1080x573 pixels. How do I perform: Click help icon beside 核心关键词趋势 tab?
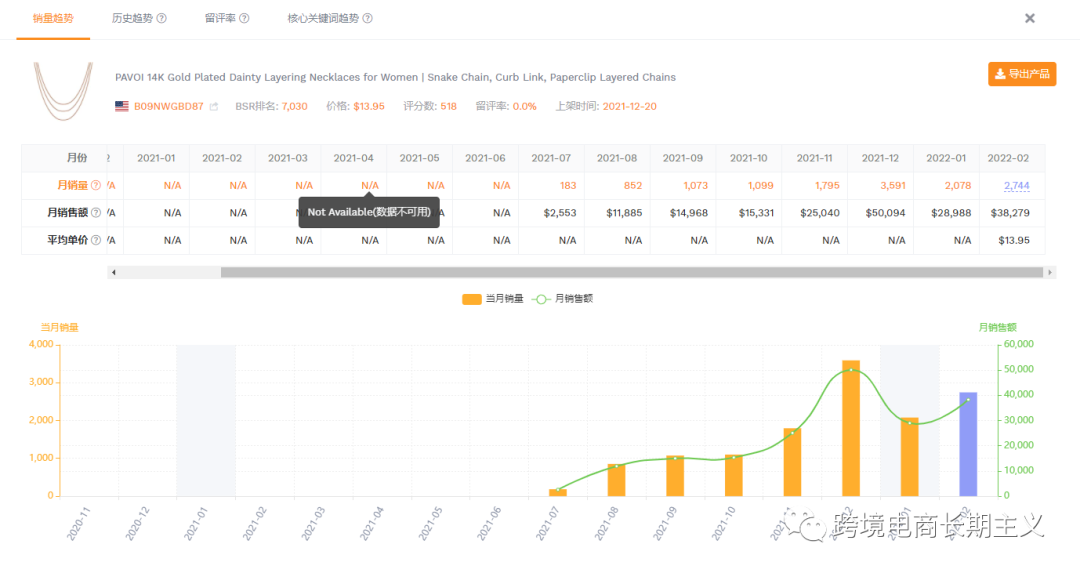368,19
